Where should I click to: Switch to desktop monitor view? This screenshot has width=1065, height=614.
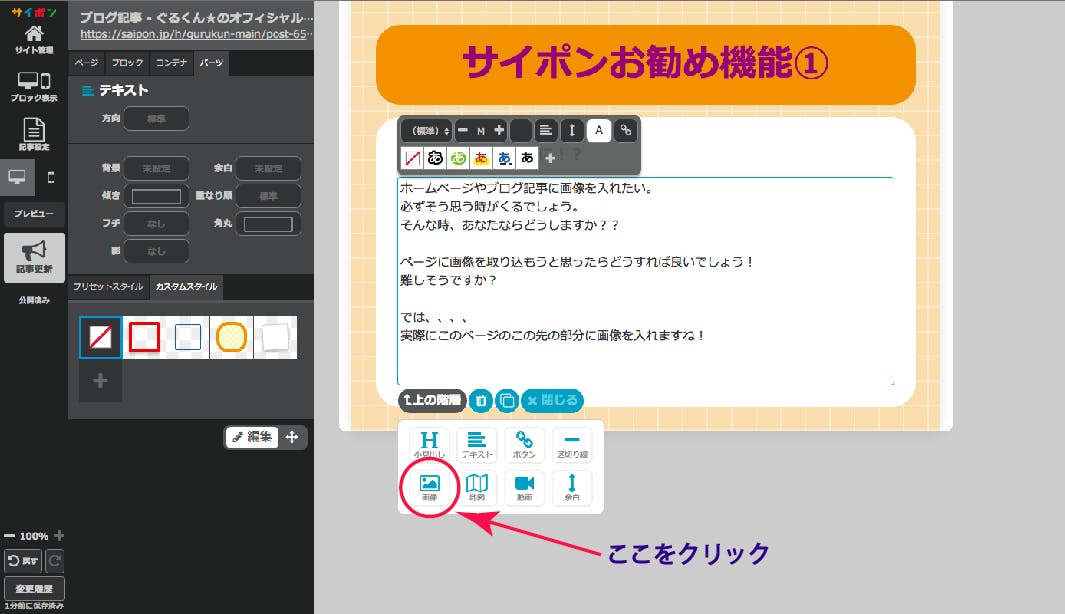(17, 177)
